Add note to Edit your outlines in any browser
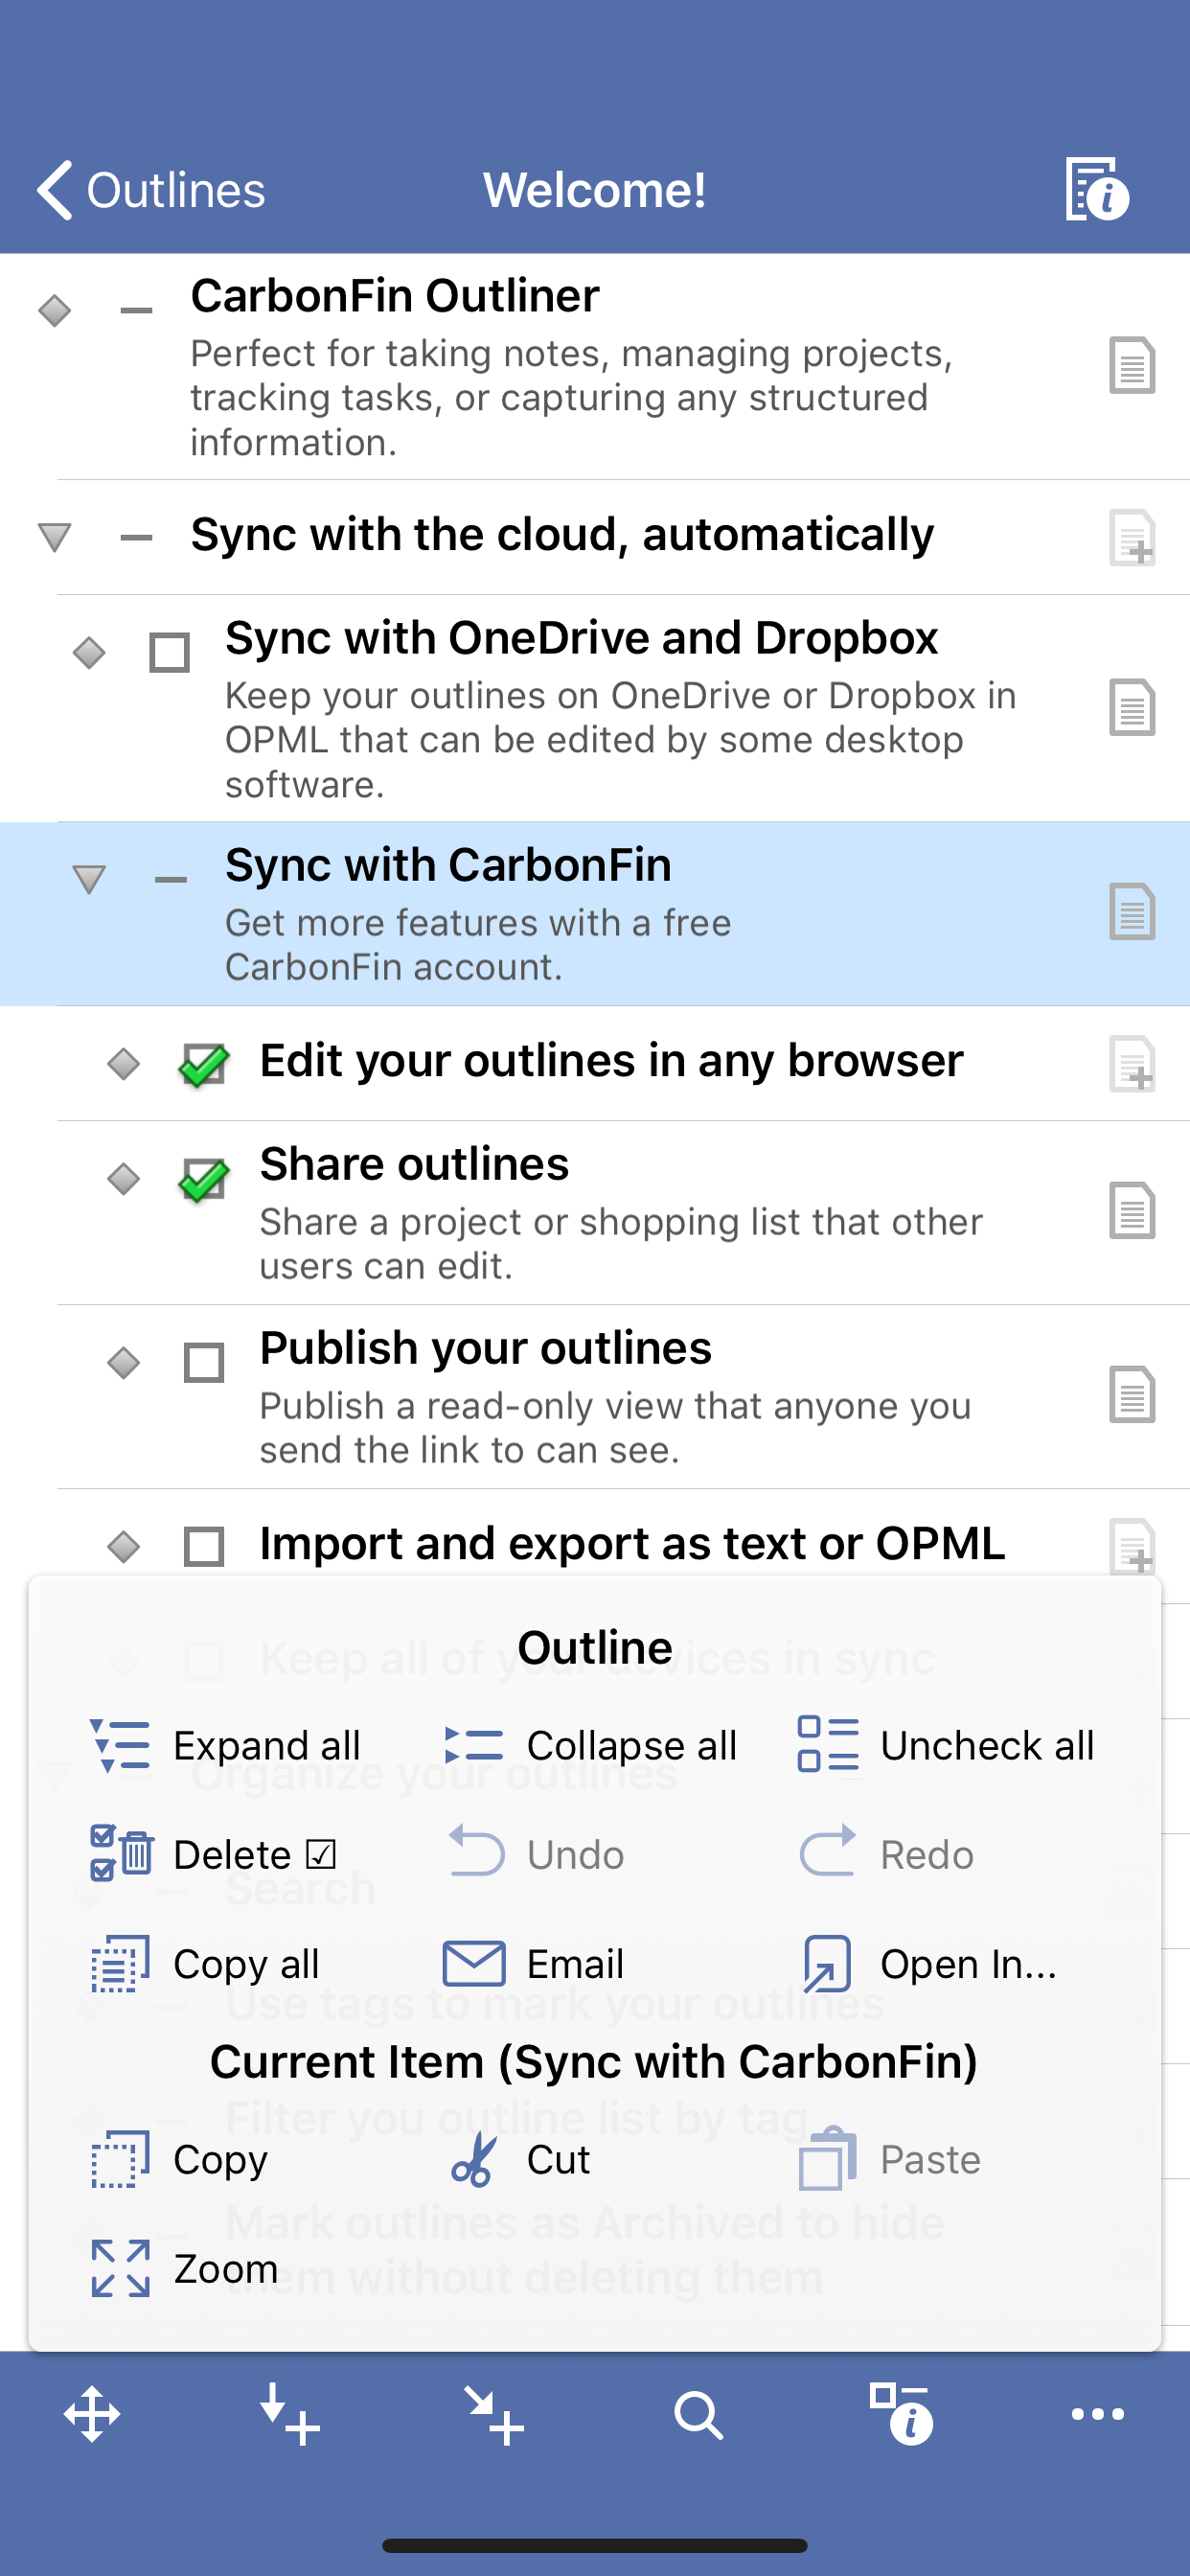This screenshot has width=1190, height=2576. (x=1132, y=1064)
